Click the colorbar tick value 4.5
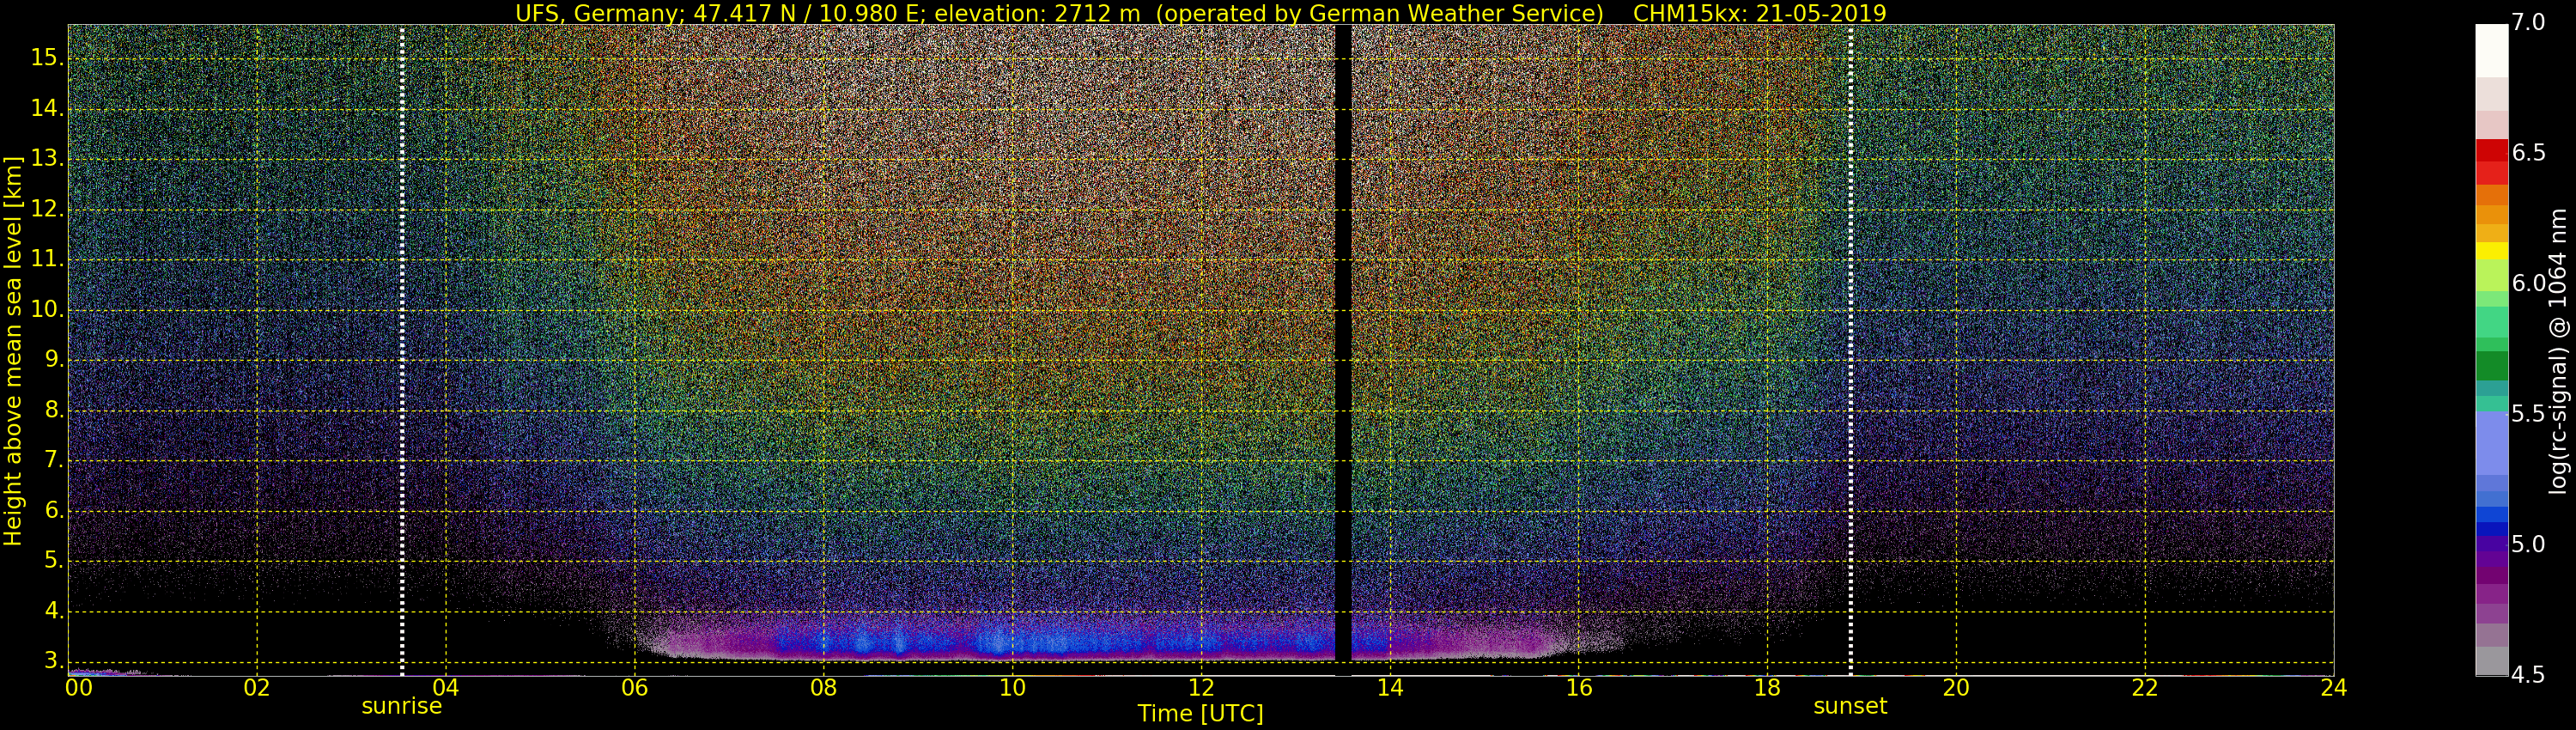The width and height of the screenshot is (2576, 730). tap(2528, 675)
